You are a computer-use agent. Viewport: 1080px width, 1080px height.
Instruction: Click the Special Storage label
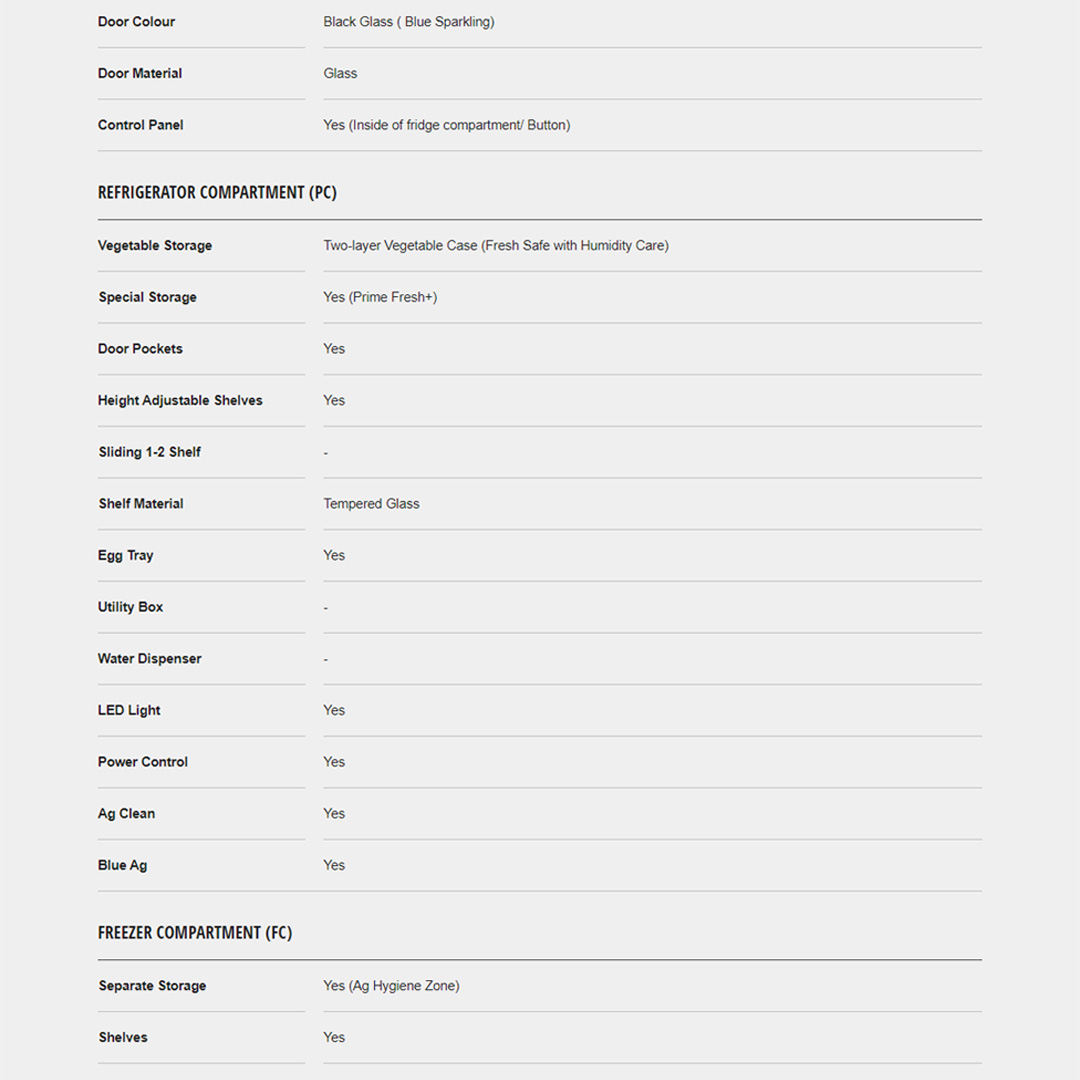pyautogui.click(x=147, y=297)
